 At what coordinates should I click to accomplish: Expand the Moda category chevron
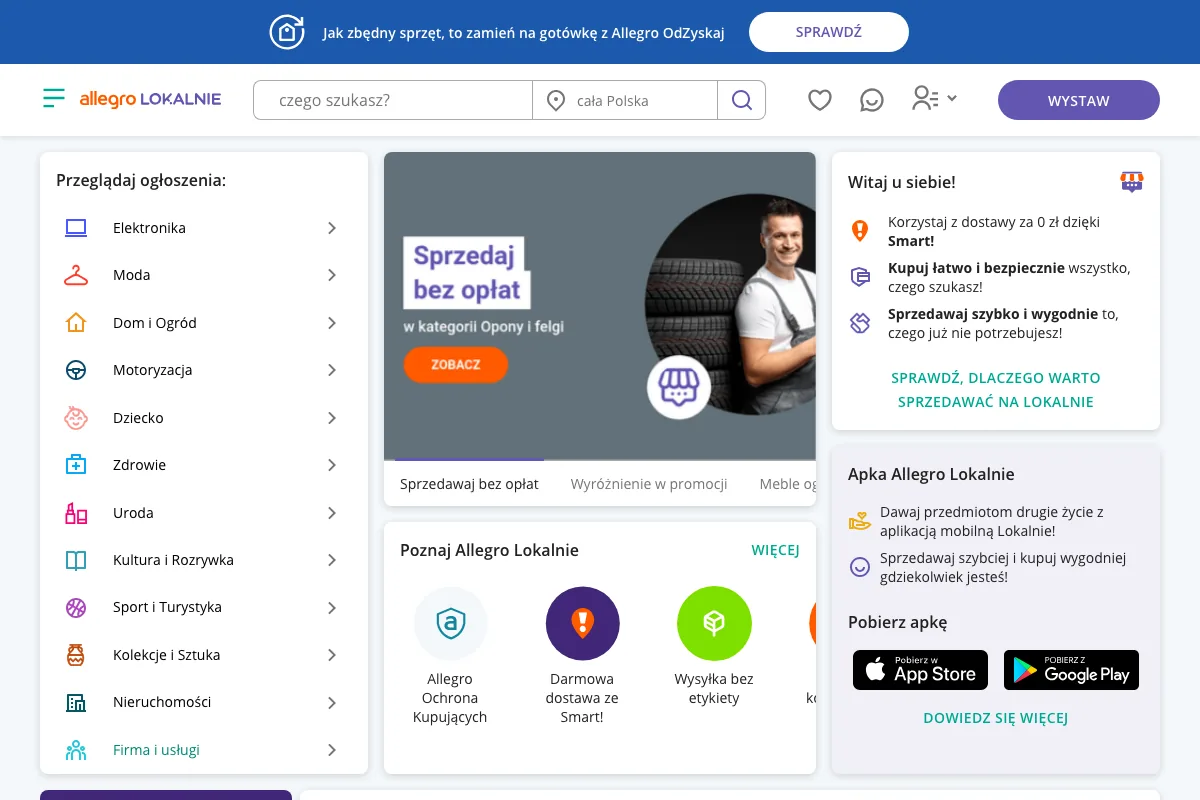pyautogui.click(x=332, y=275)
